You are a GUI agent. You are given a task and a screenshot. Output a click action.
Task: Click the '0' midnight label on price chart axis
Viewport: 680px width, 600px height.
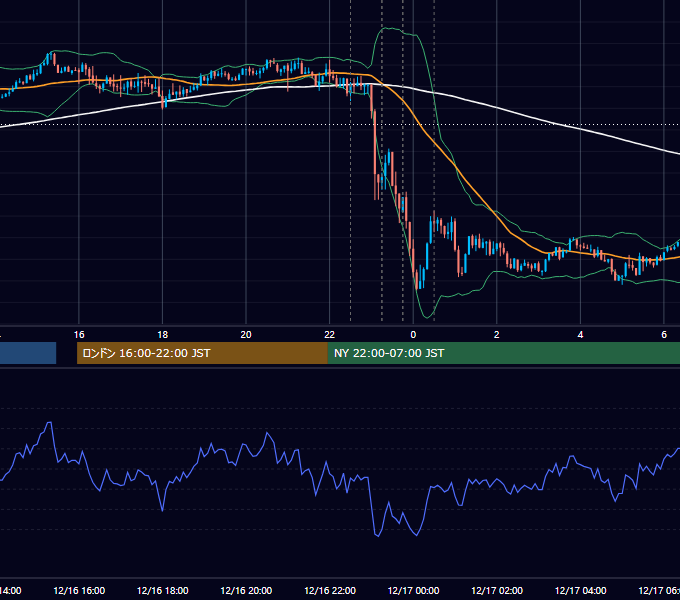click(413, 335)
